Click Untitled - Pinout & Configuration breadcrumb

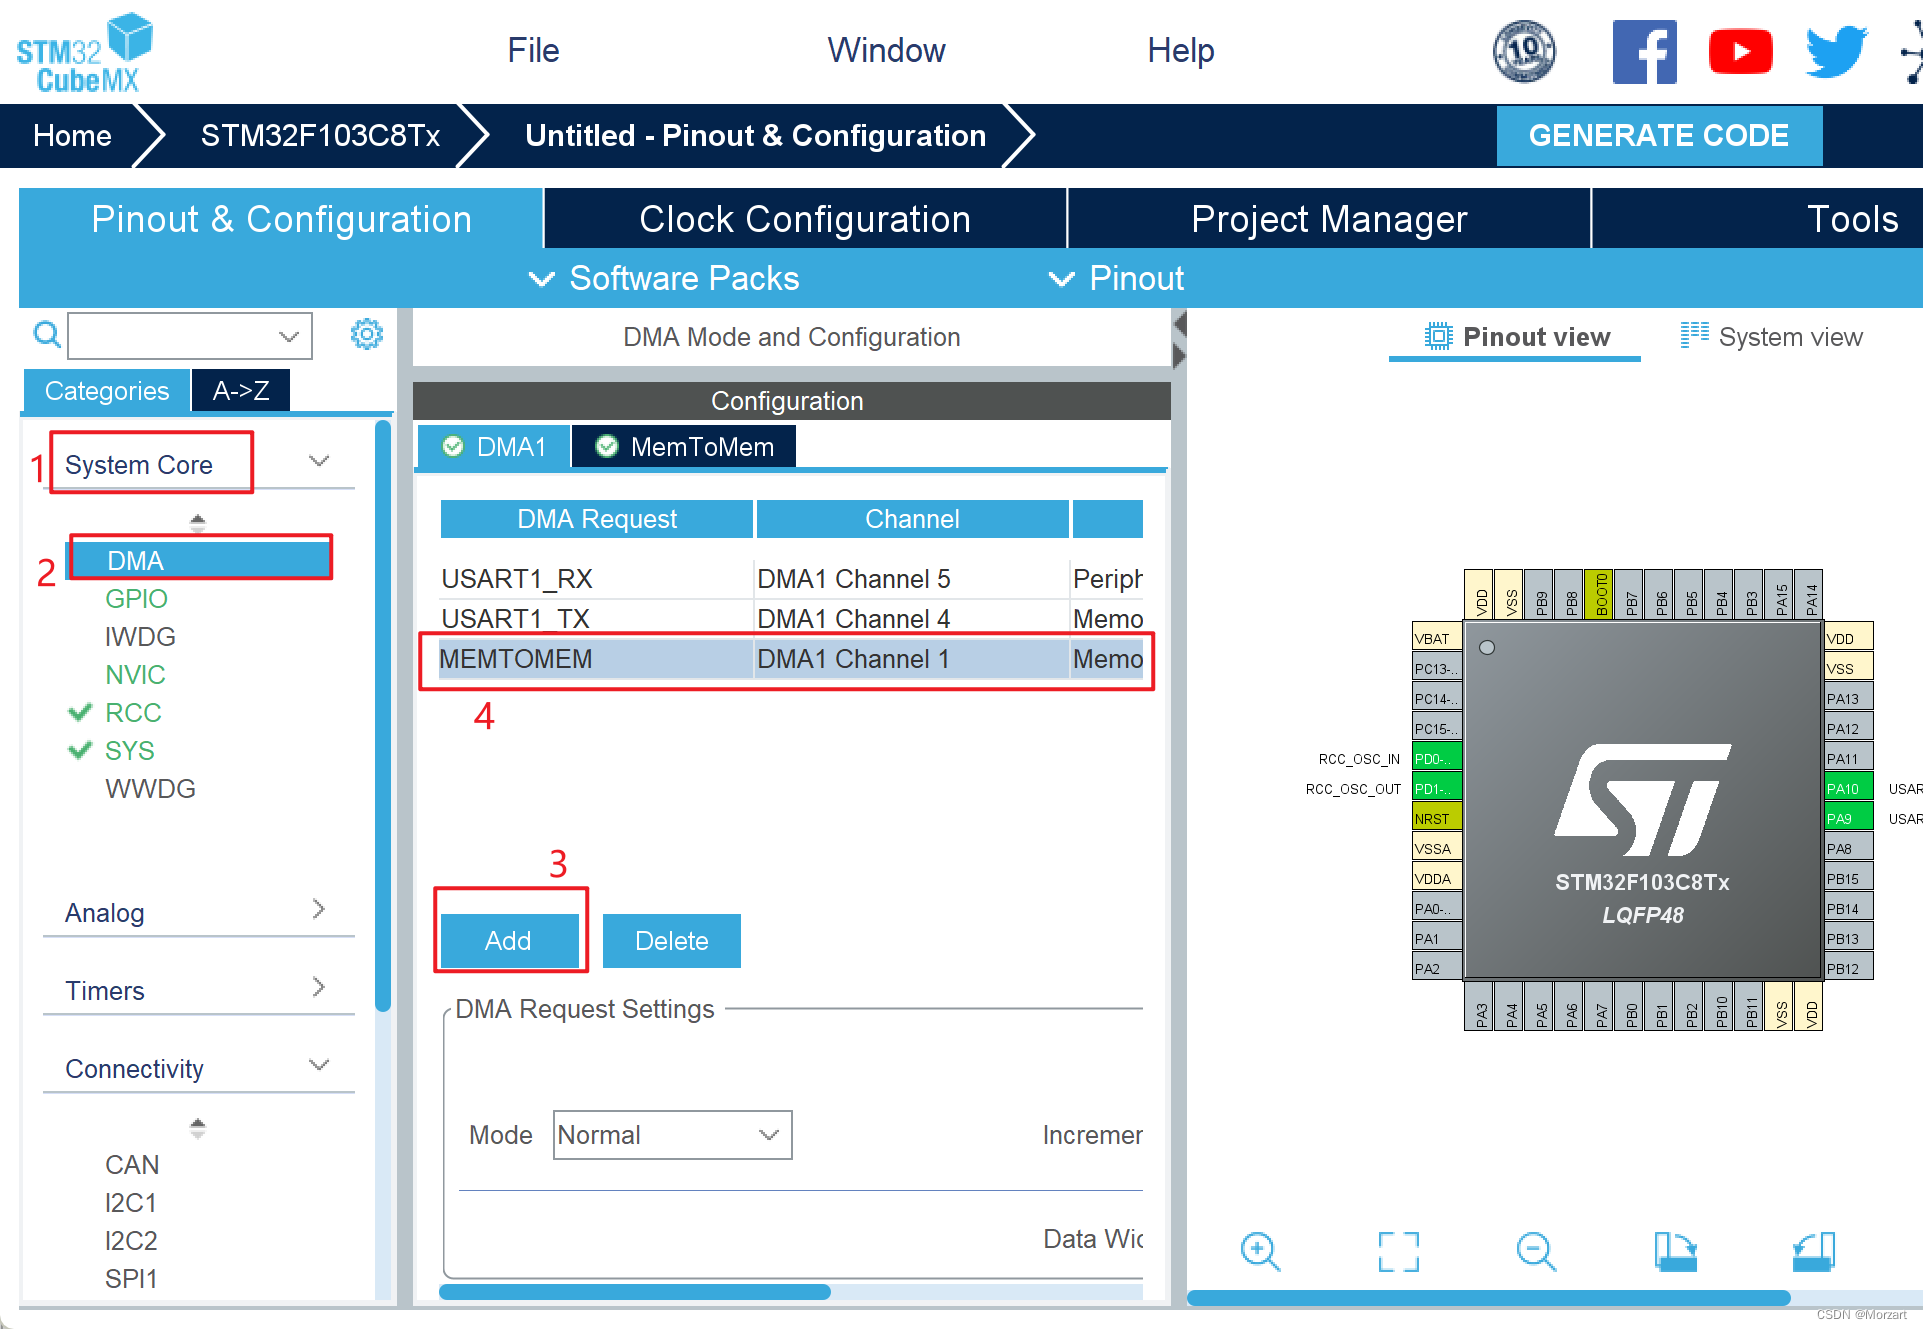(x=756, y=135)
